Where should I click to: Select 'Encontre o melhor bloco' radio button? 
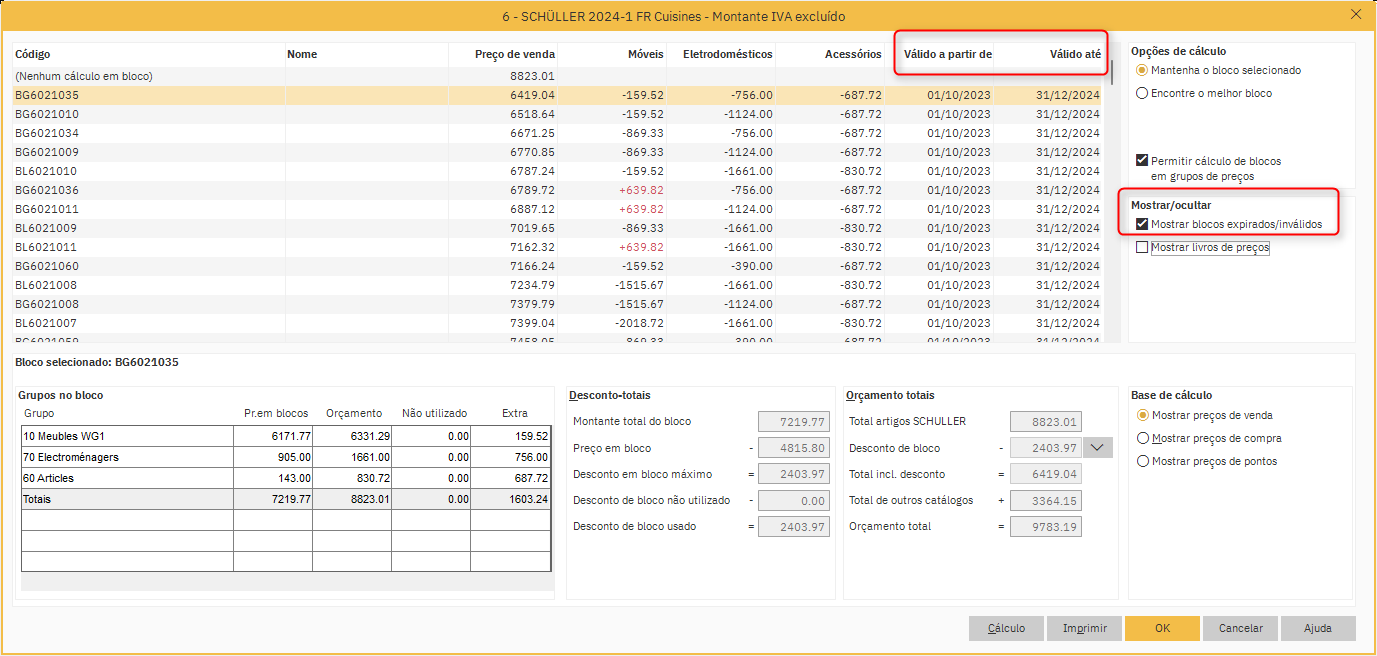tap(1142, 94)
